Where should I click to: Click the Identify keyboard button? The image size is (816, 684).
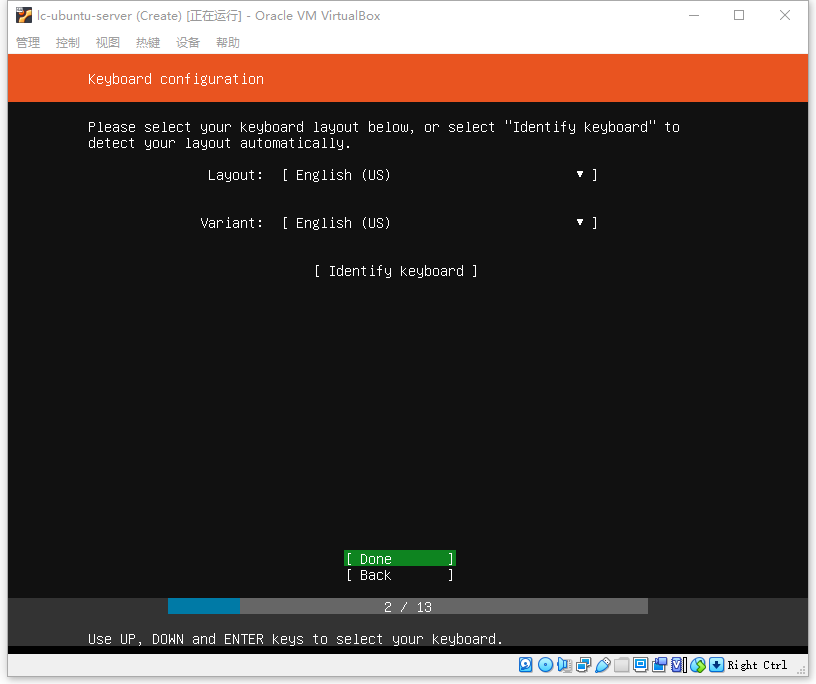[x=396, y=271]
